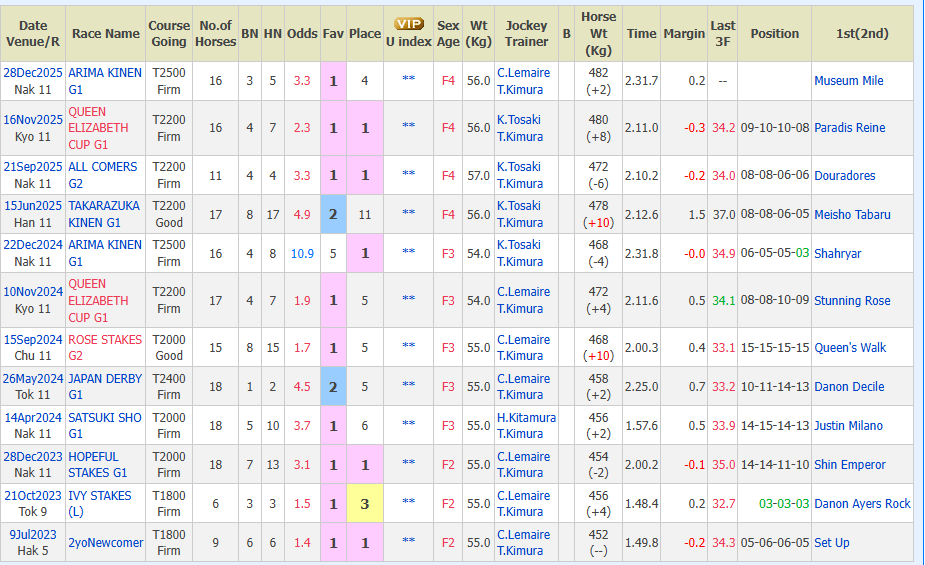The height and width of the screenshot is (565, 925).
Task: Click the VIP badge icon in header
Action: point(409,24)
